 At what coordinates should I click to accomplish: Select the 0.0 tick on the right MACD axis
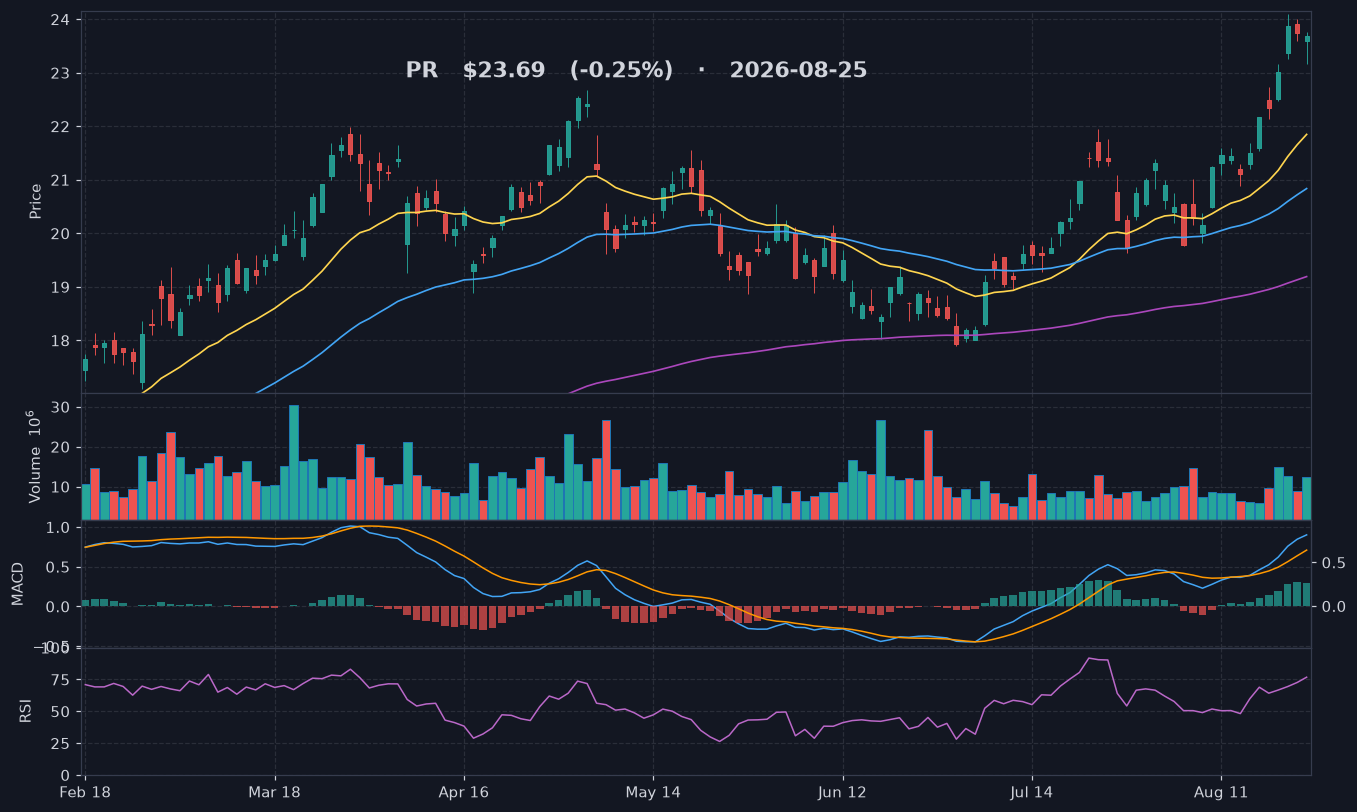(1333, 607)
